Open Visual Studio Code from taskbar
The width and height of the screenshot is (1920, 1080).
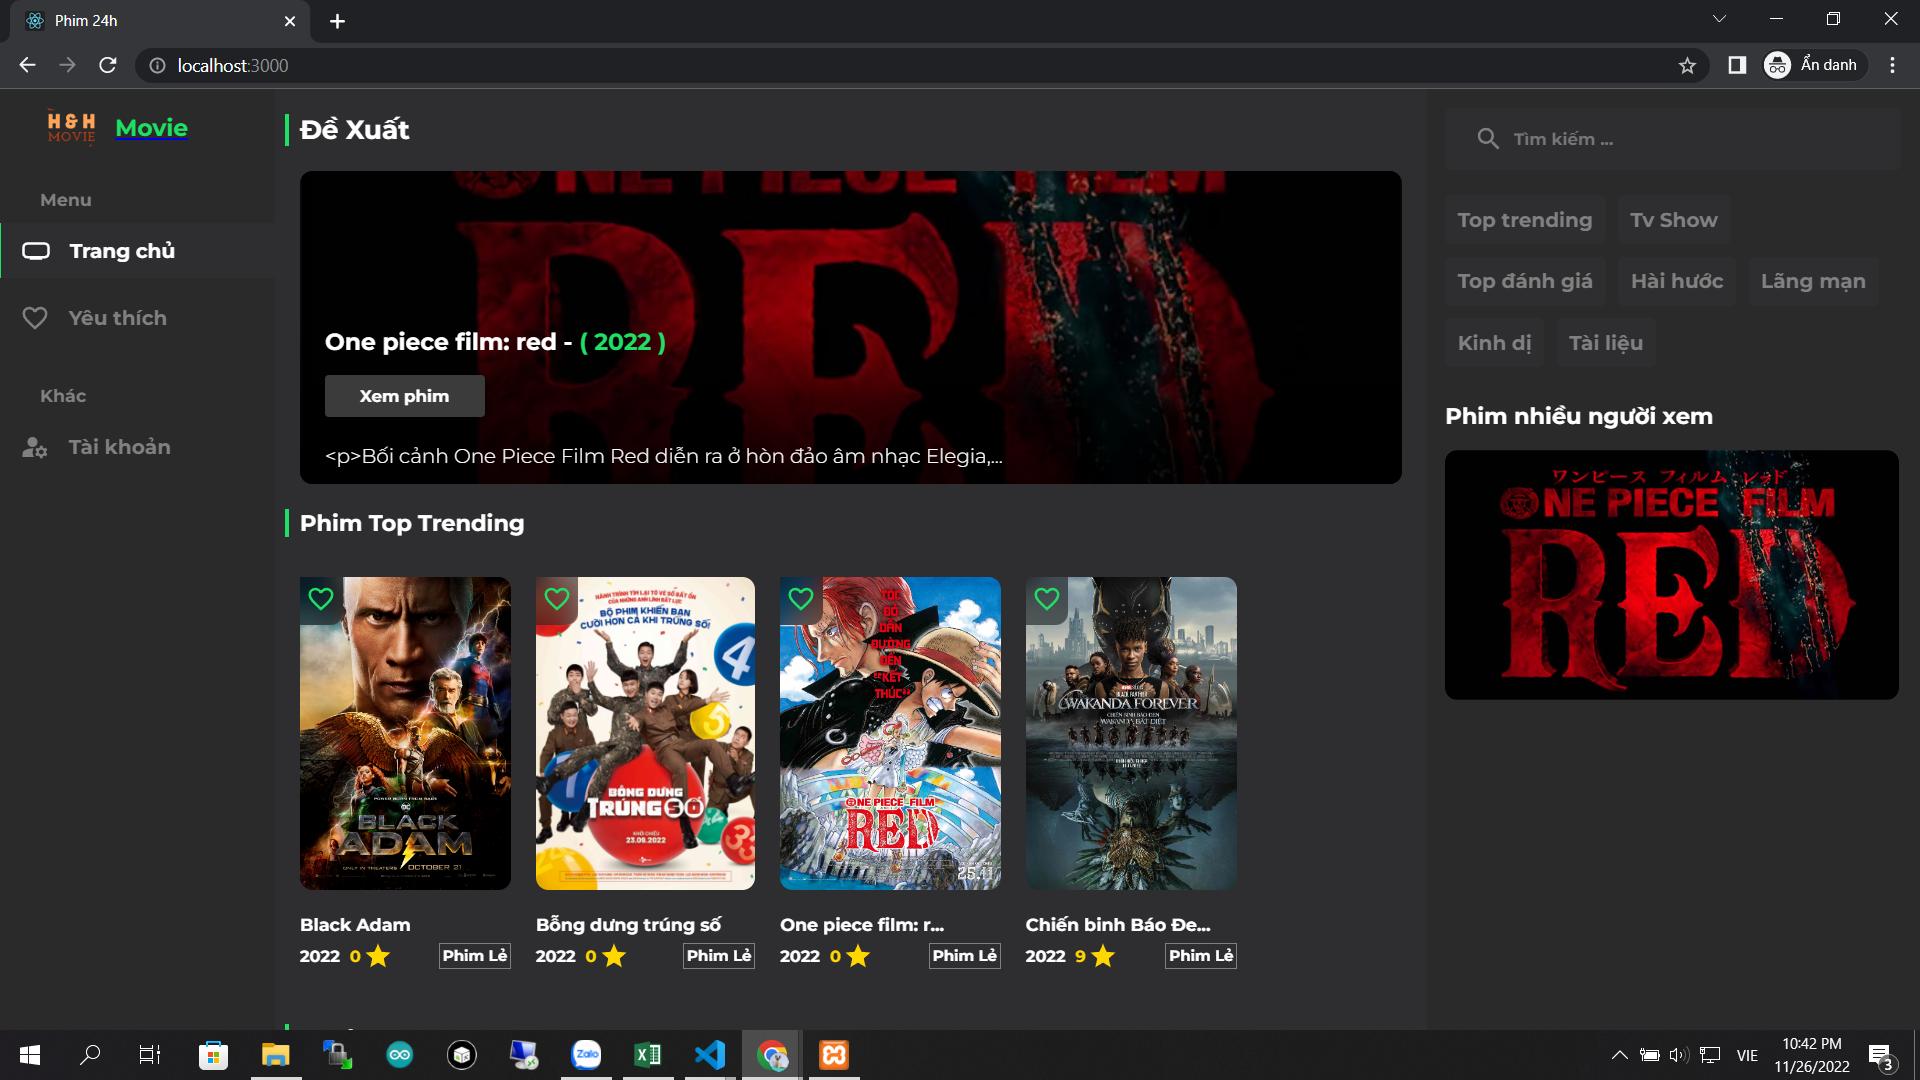pyautogui.click(x=710, y=1055)
